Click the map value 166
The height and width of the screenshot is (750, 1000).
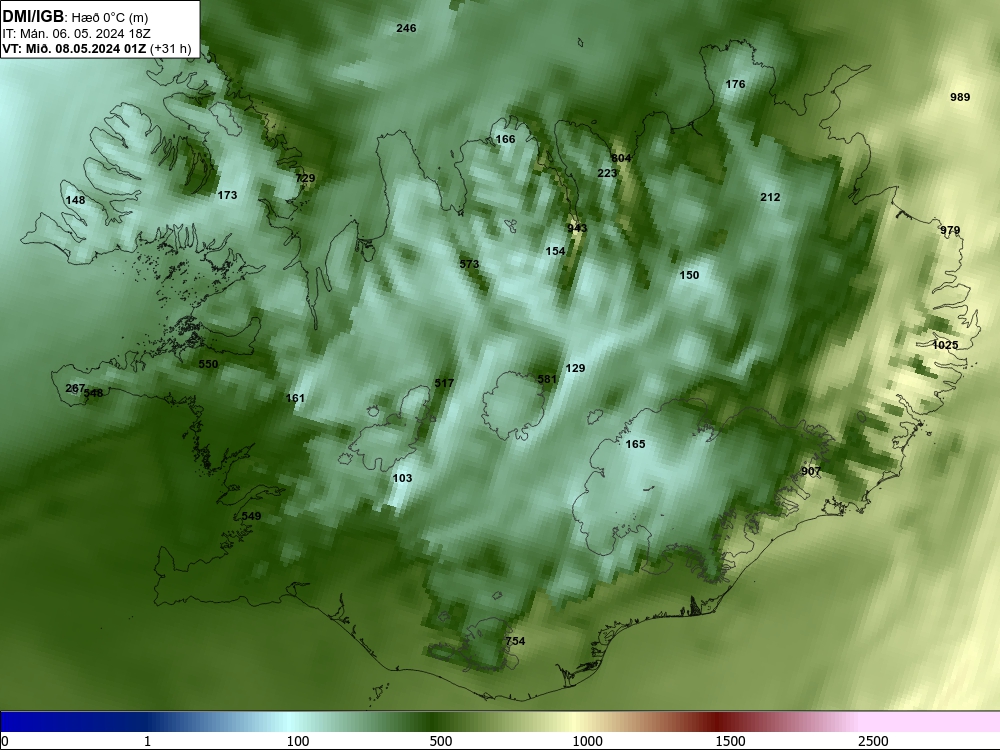(x=505, y=139)
